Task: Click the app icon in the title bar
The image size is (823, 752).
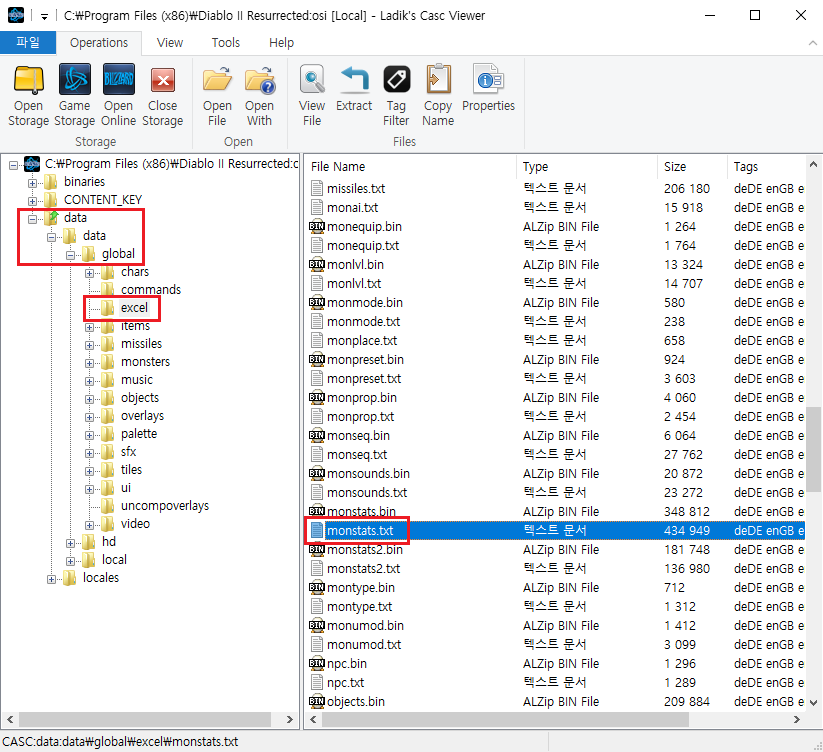Action: 16,15
